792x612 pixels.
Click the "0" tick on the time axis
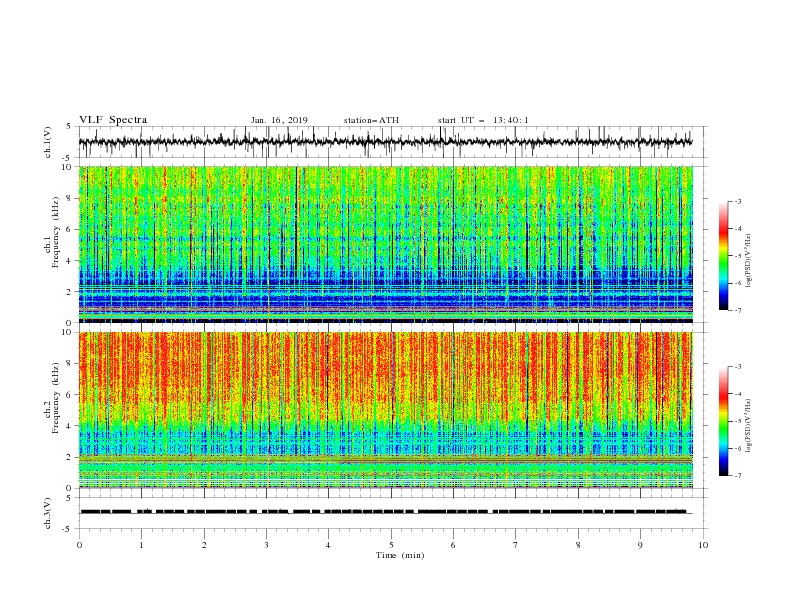[x=79, y=545]
